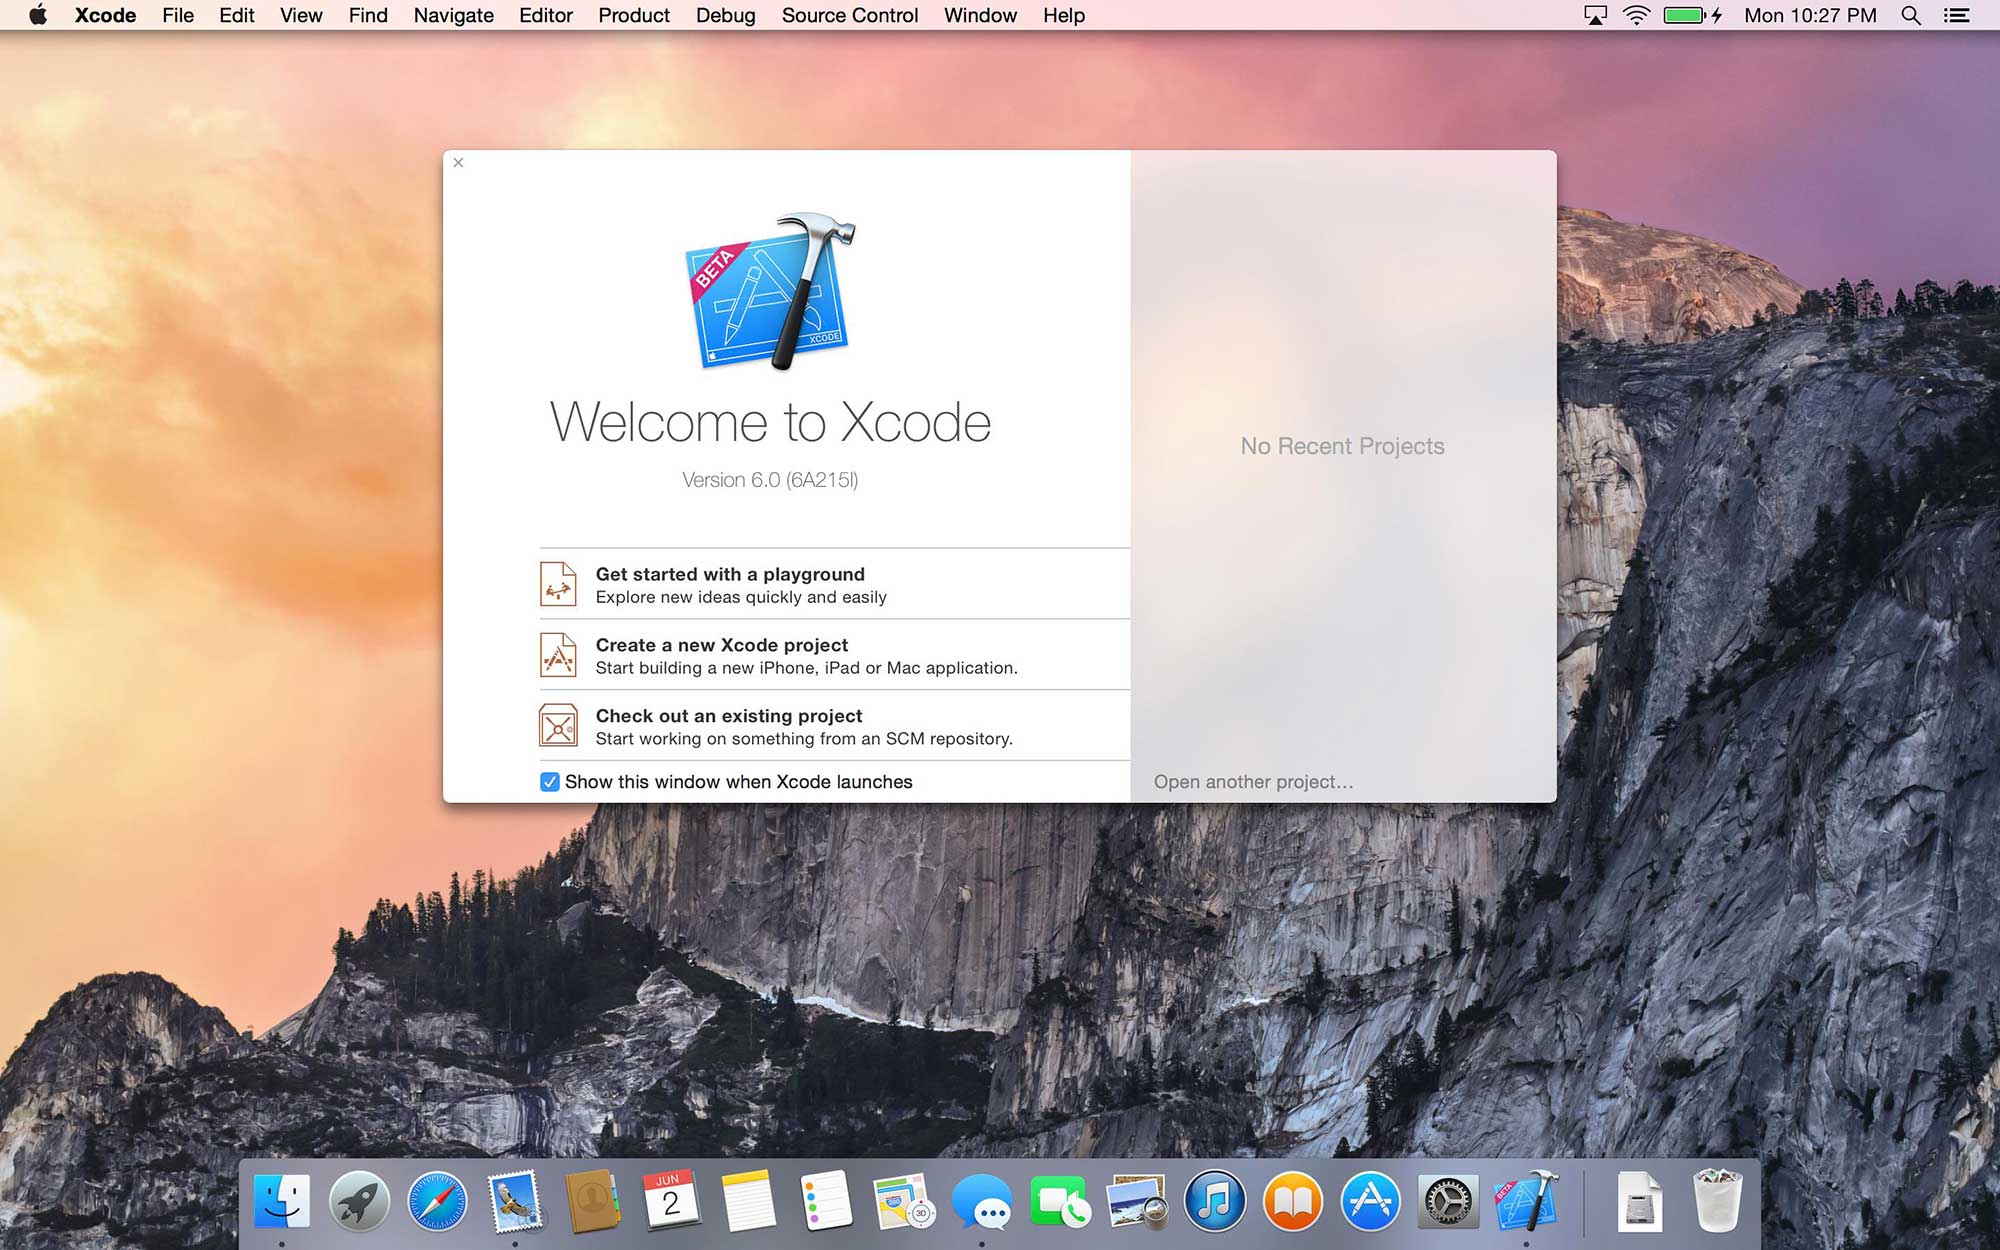The height and width of the screenshot is (1250, 2000).
Task: Select Get started with a playground
Action: (730, 574)
